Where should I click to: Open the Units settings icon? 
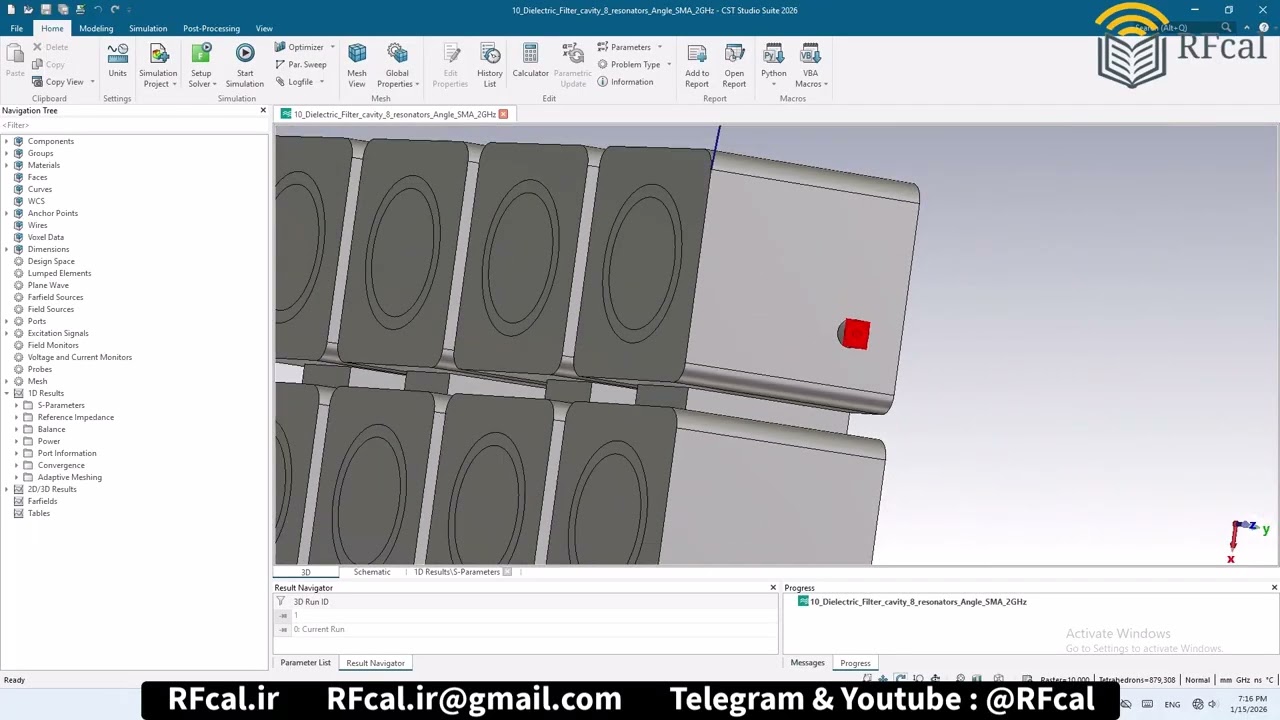117,60
